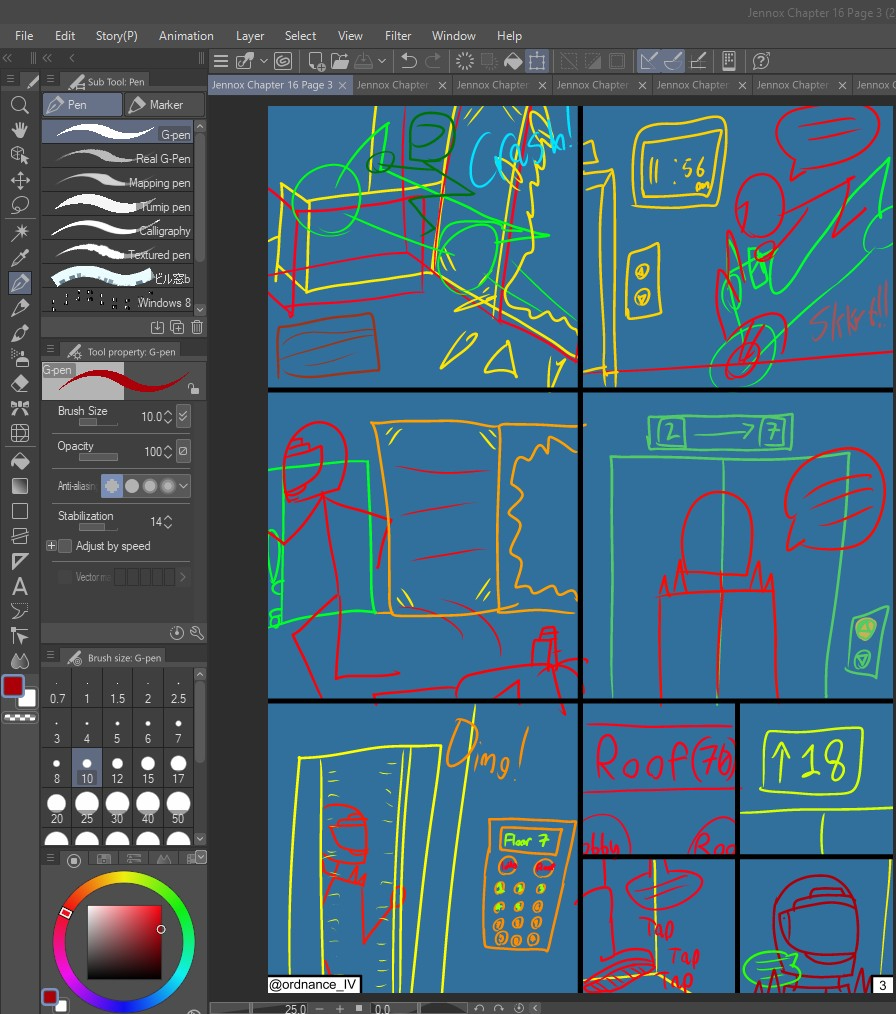
Task: Pick brush size 25 preset
Action: point(87,808)
